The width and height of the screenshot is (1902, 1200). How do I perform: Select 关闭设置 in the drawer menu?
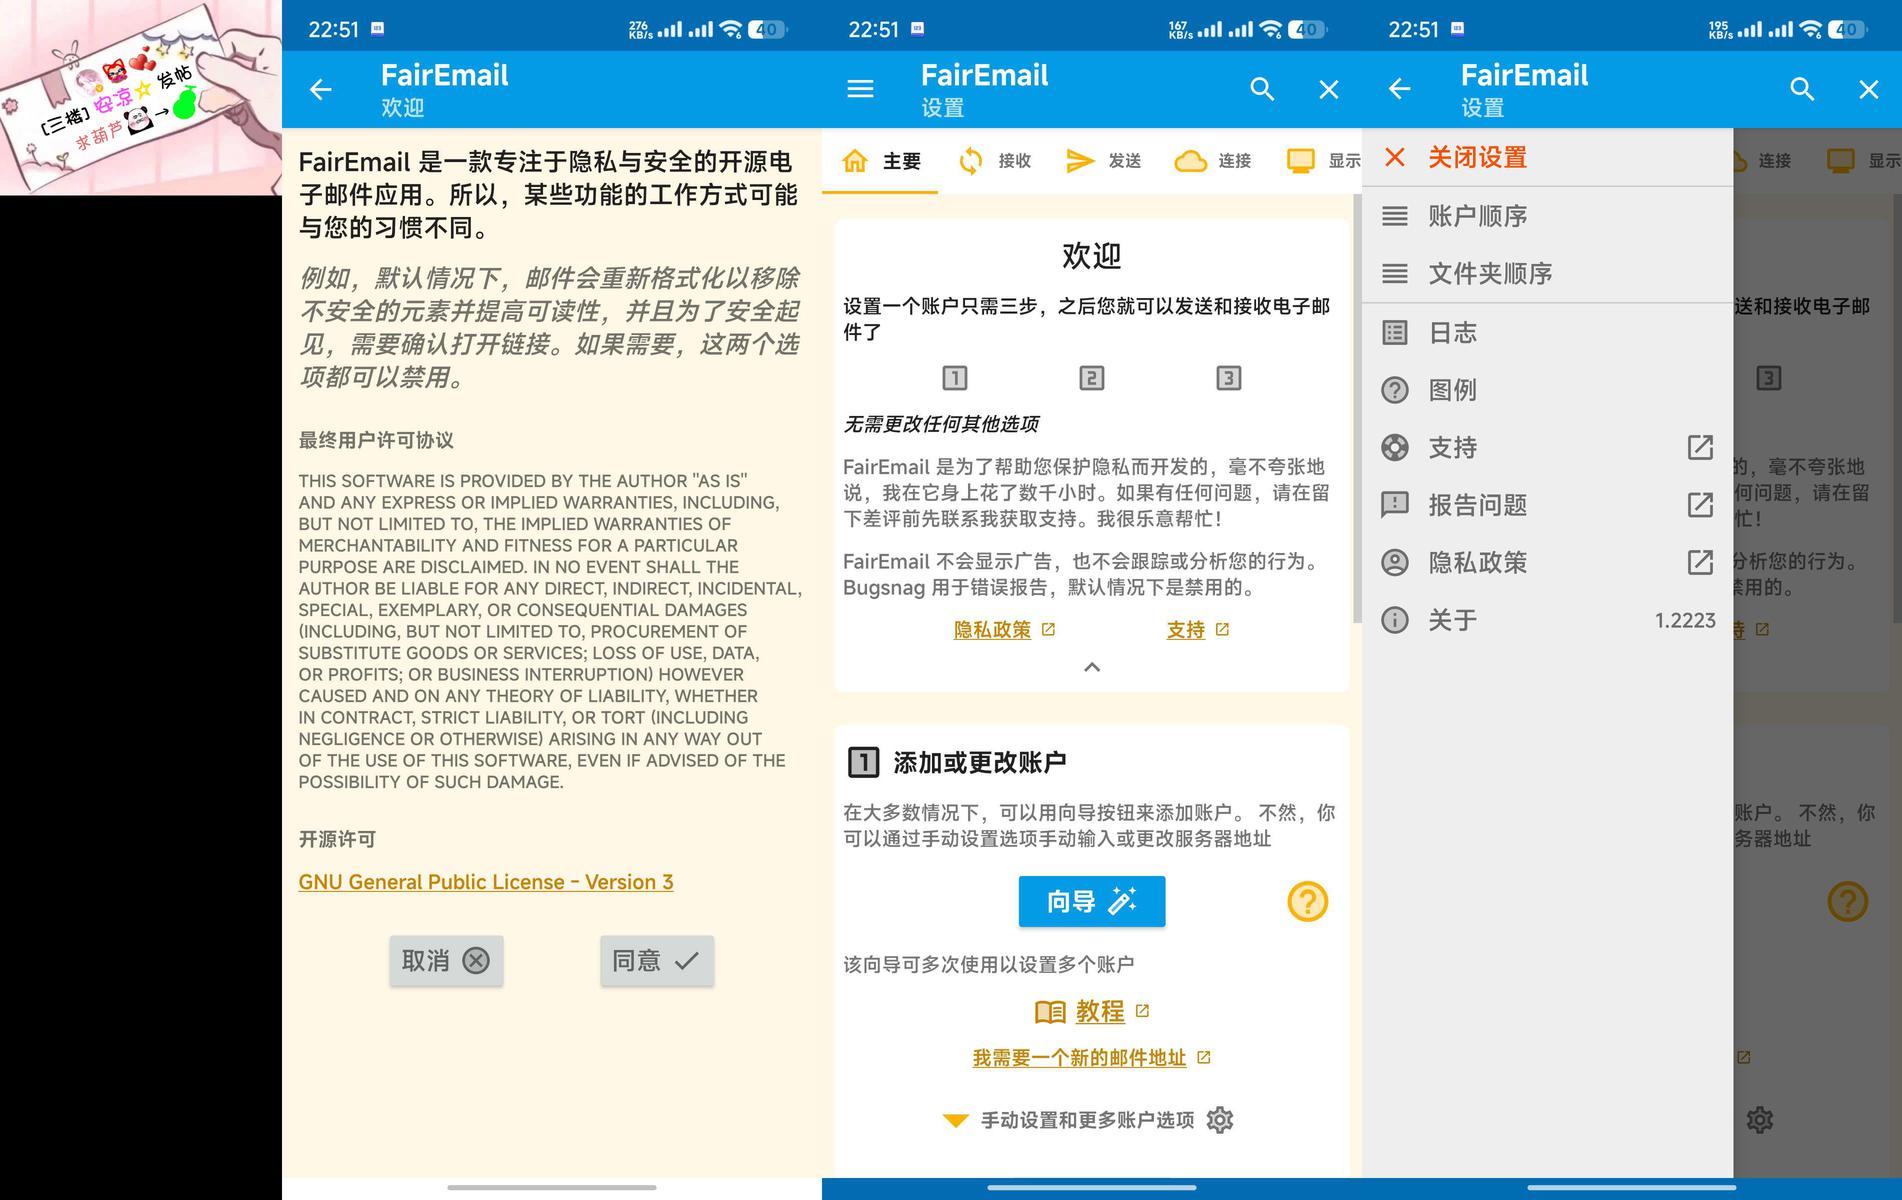click(x=1548, y=157)
